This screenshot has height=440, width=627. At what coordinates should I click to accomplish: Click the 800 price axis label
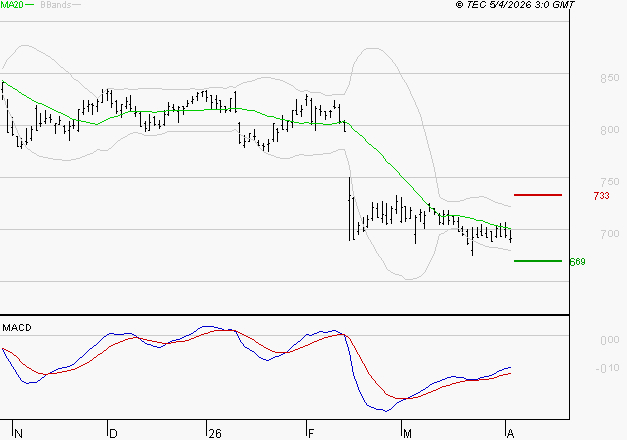[609, 130]
